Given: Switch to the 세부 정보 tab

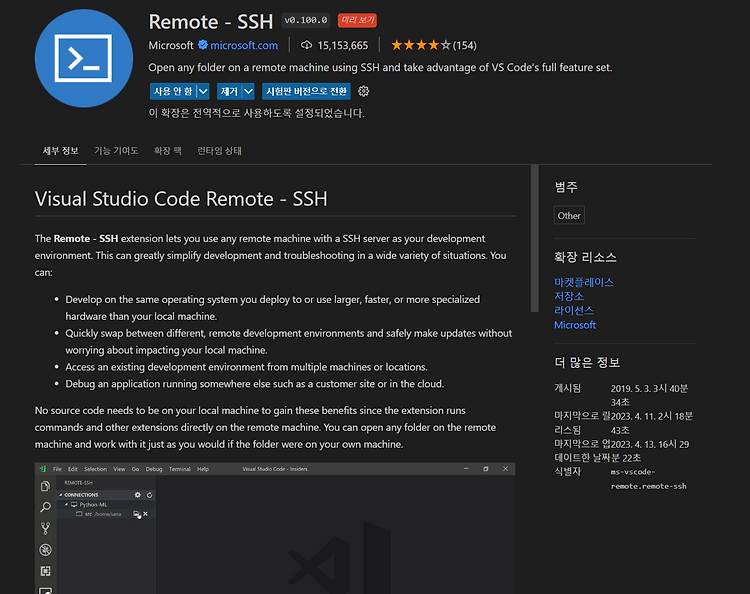Looking at the screenshot, I should click(x=60, y=151).
